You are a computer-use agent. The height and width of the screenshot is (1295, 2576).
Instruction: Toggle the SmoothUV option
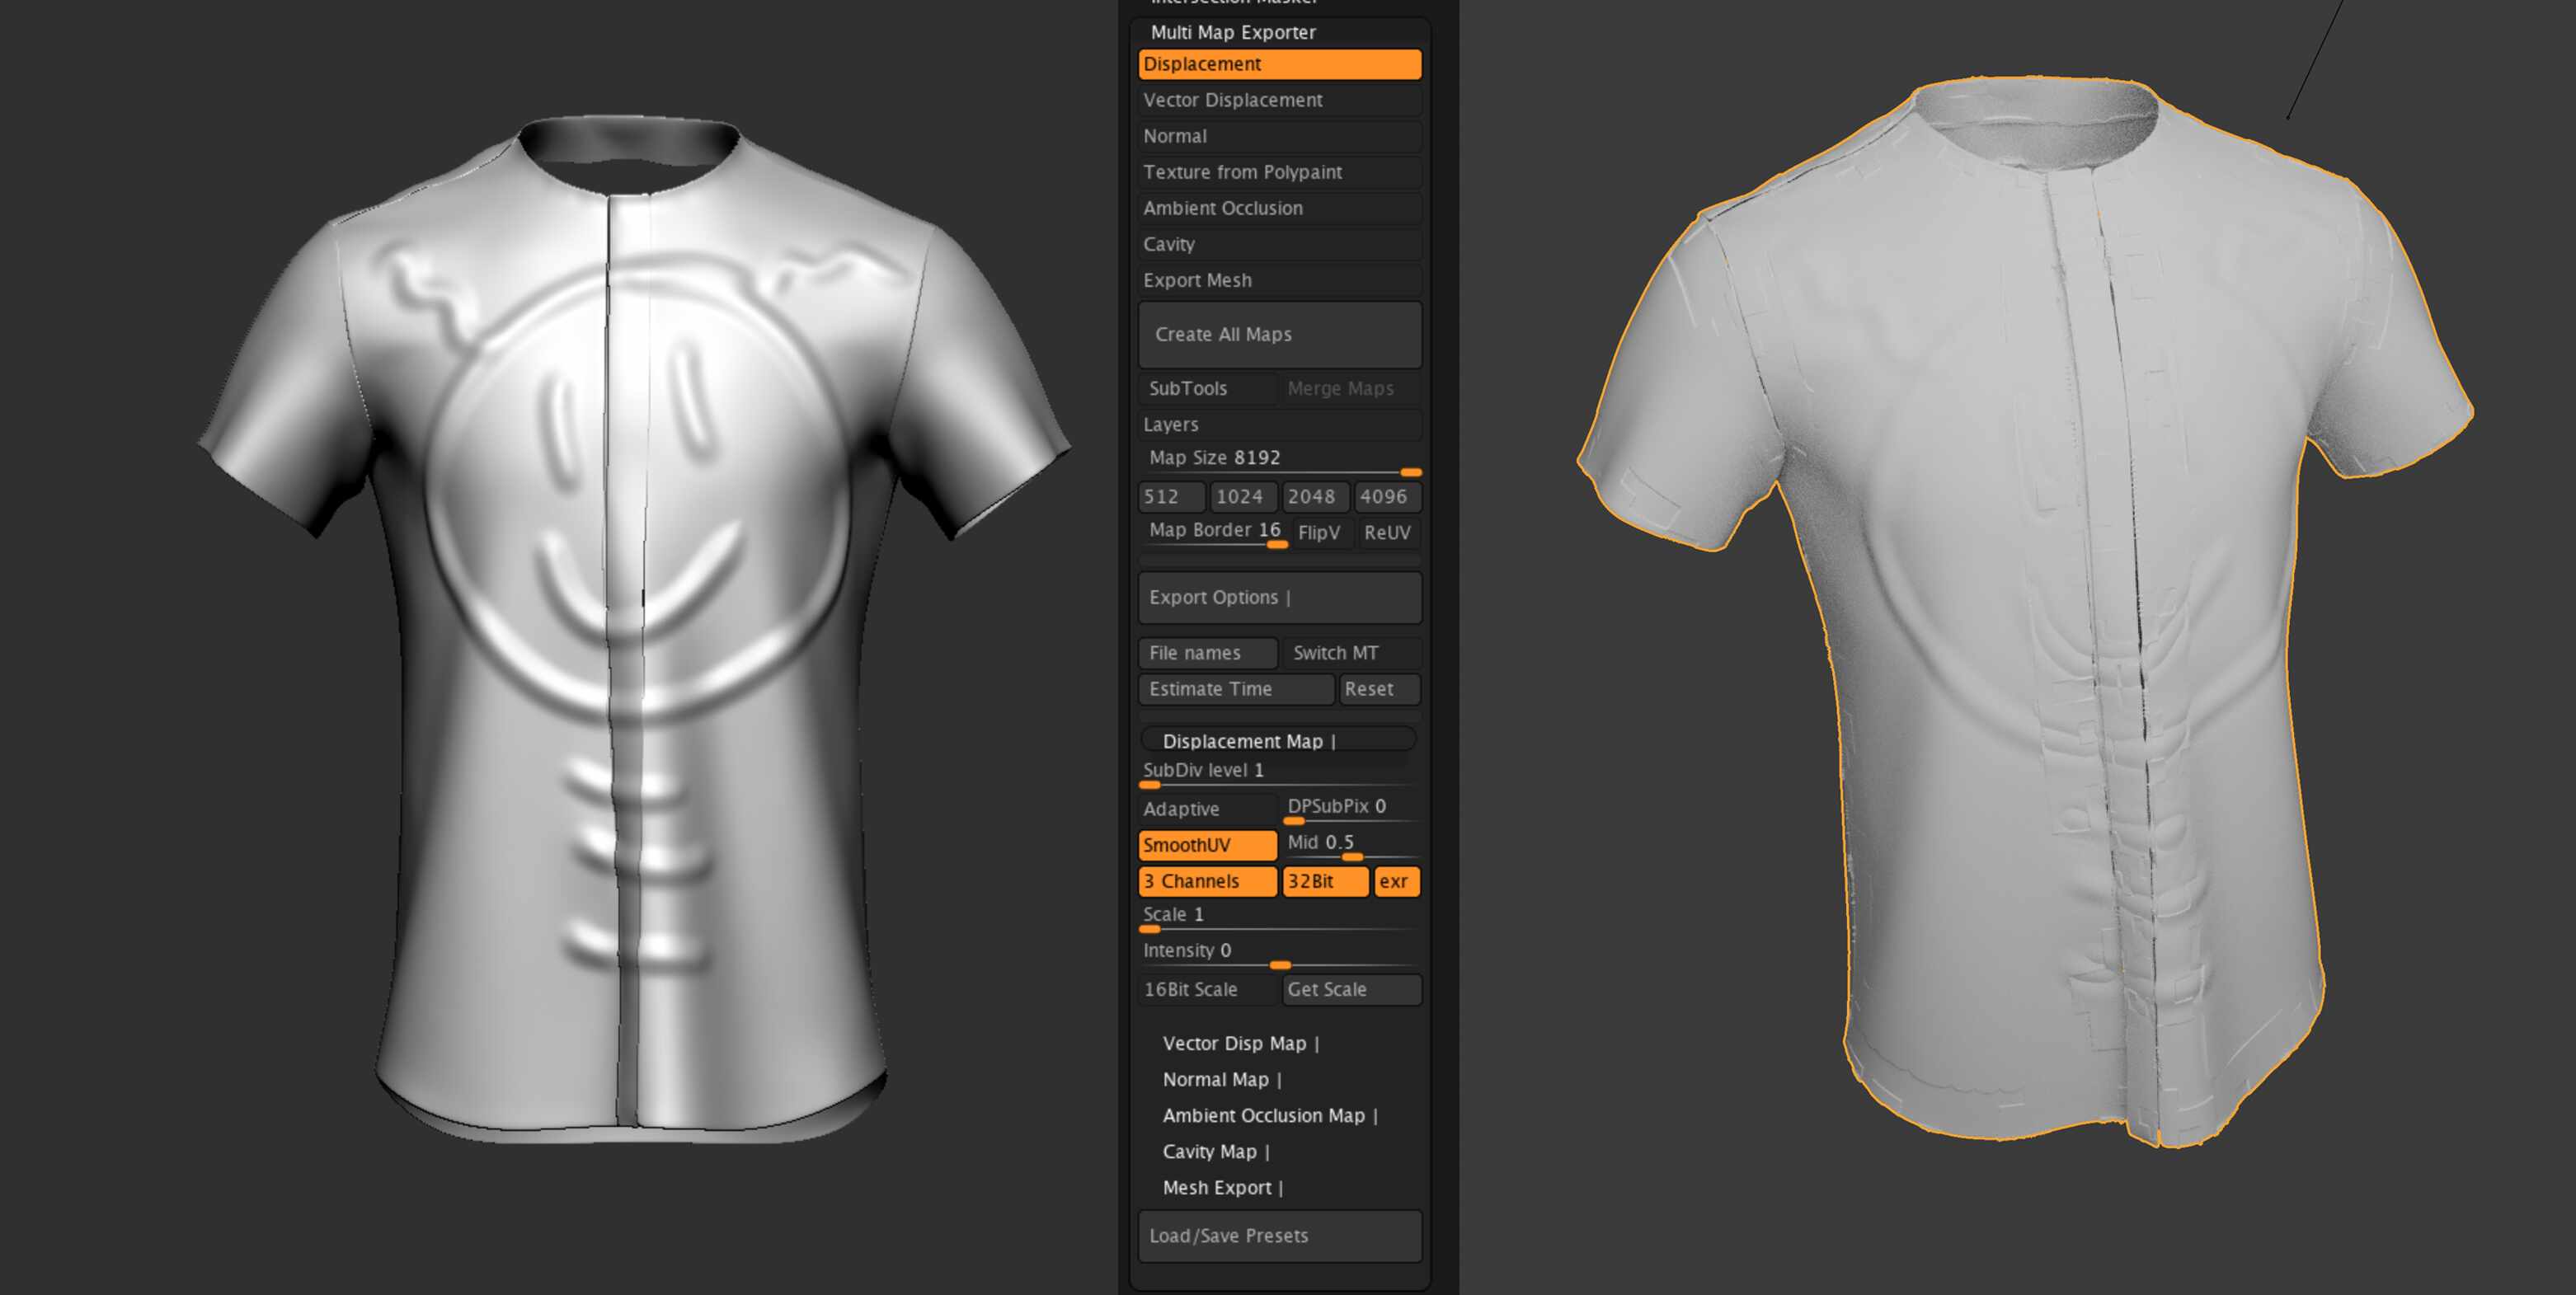click(x=1207, y=845)
